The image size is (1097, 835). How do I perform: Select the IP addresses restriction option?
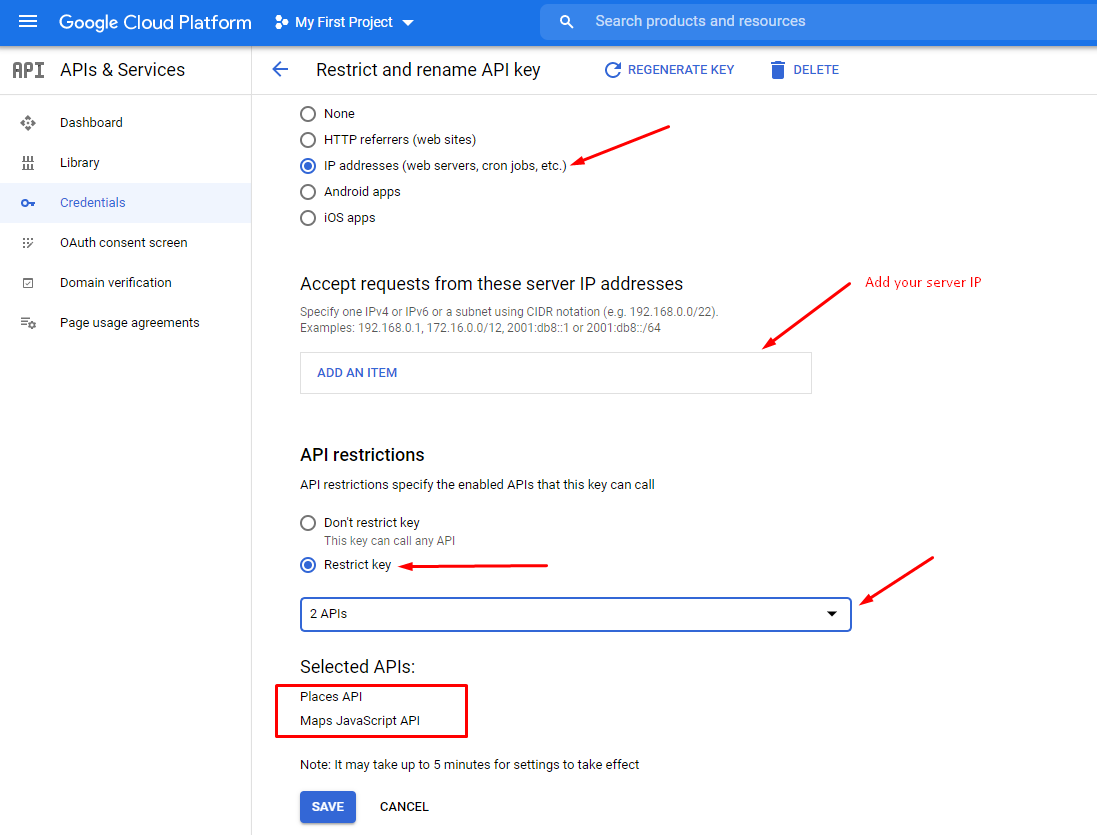[x=308, y=166]
